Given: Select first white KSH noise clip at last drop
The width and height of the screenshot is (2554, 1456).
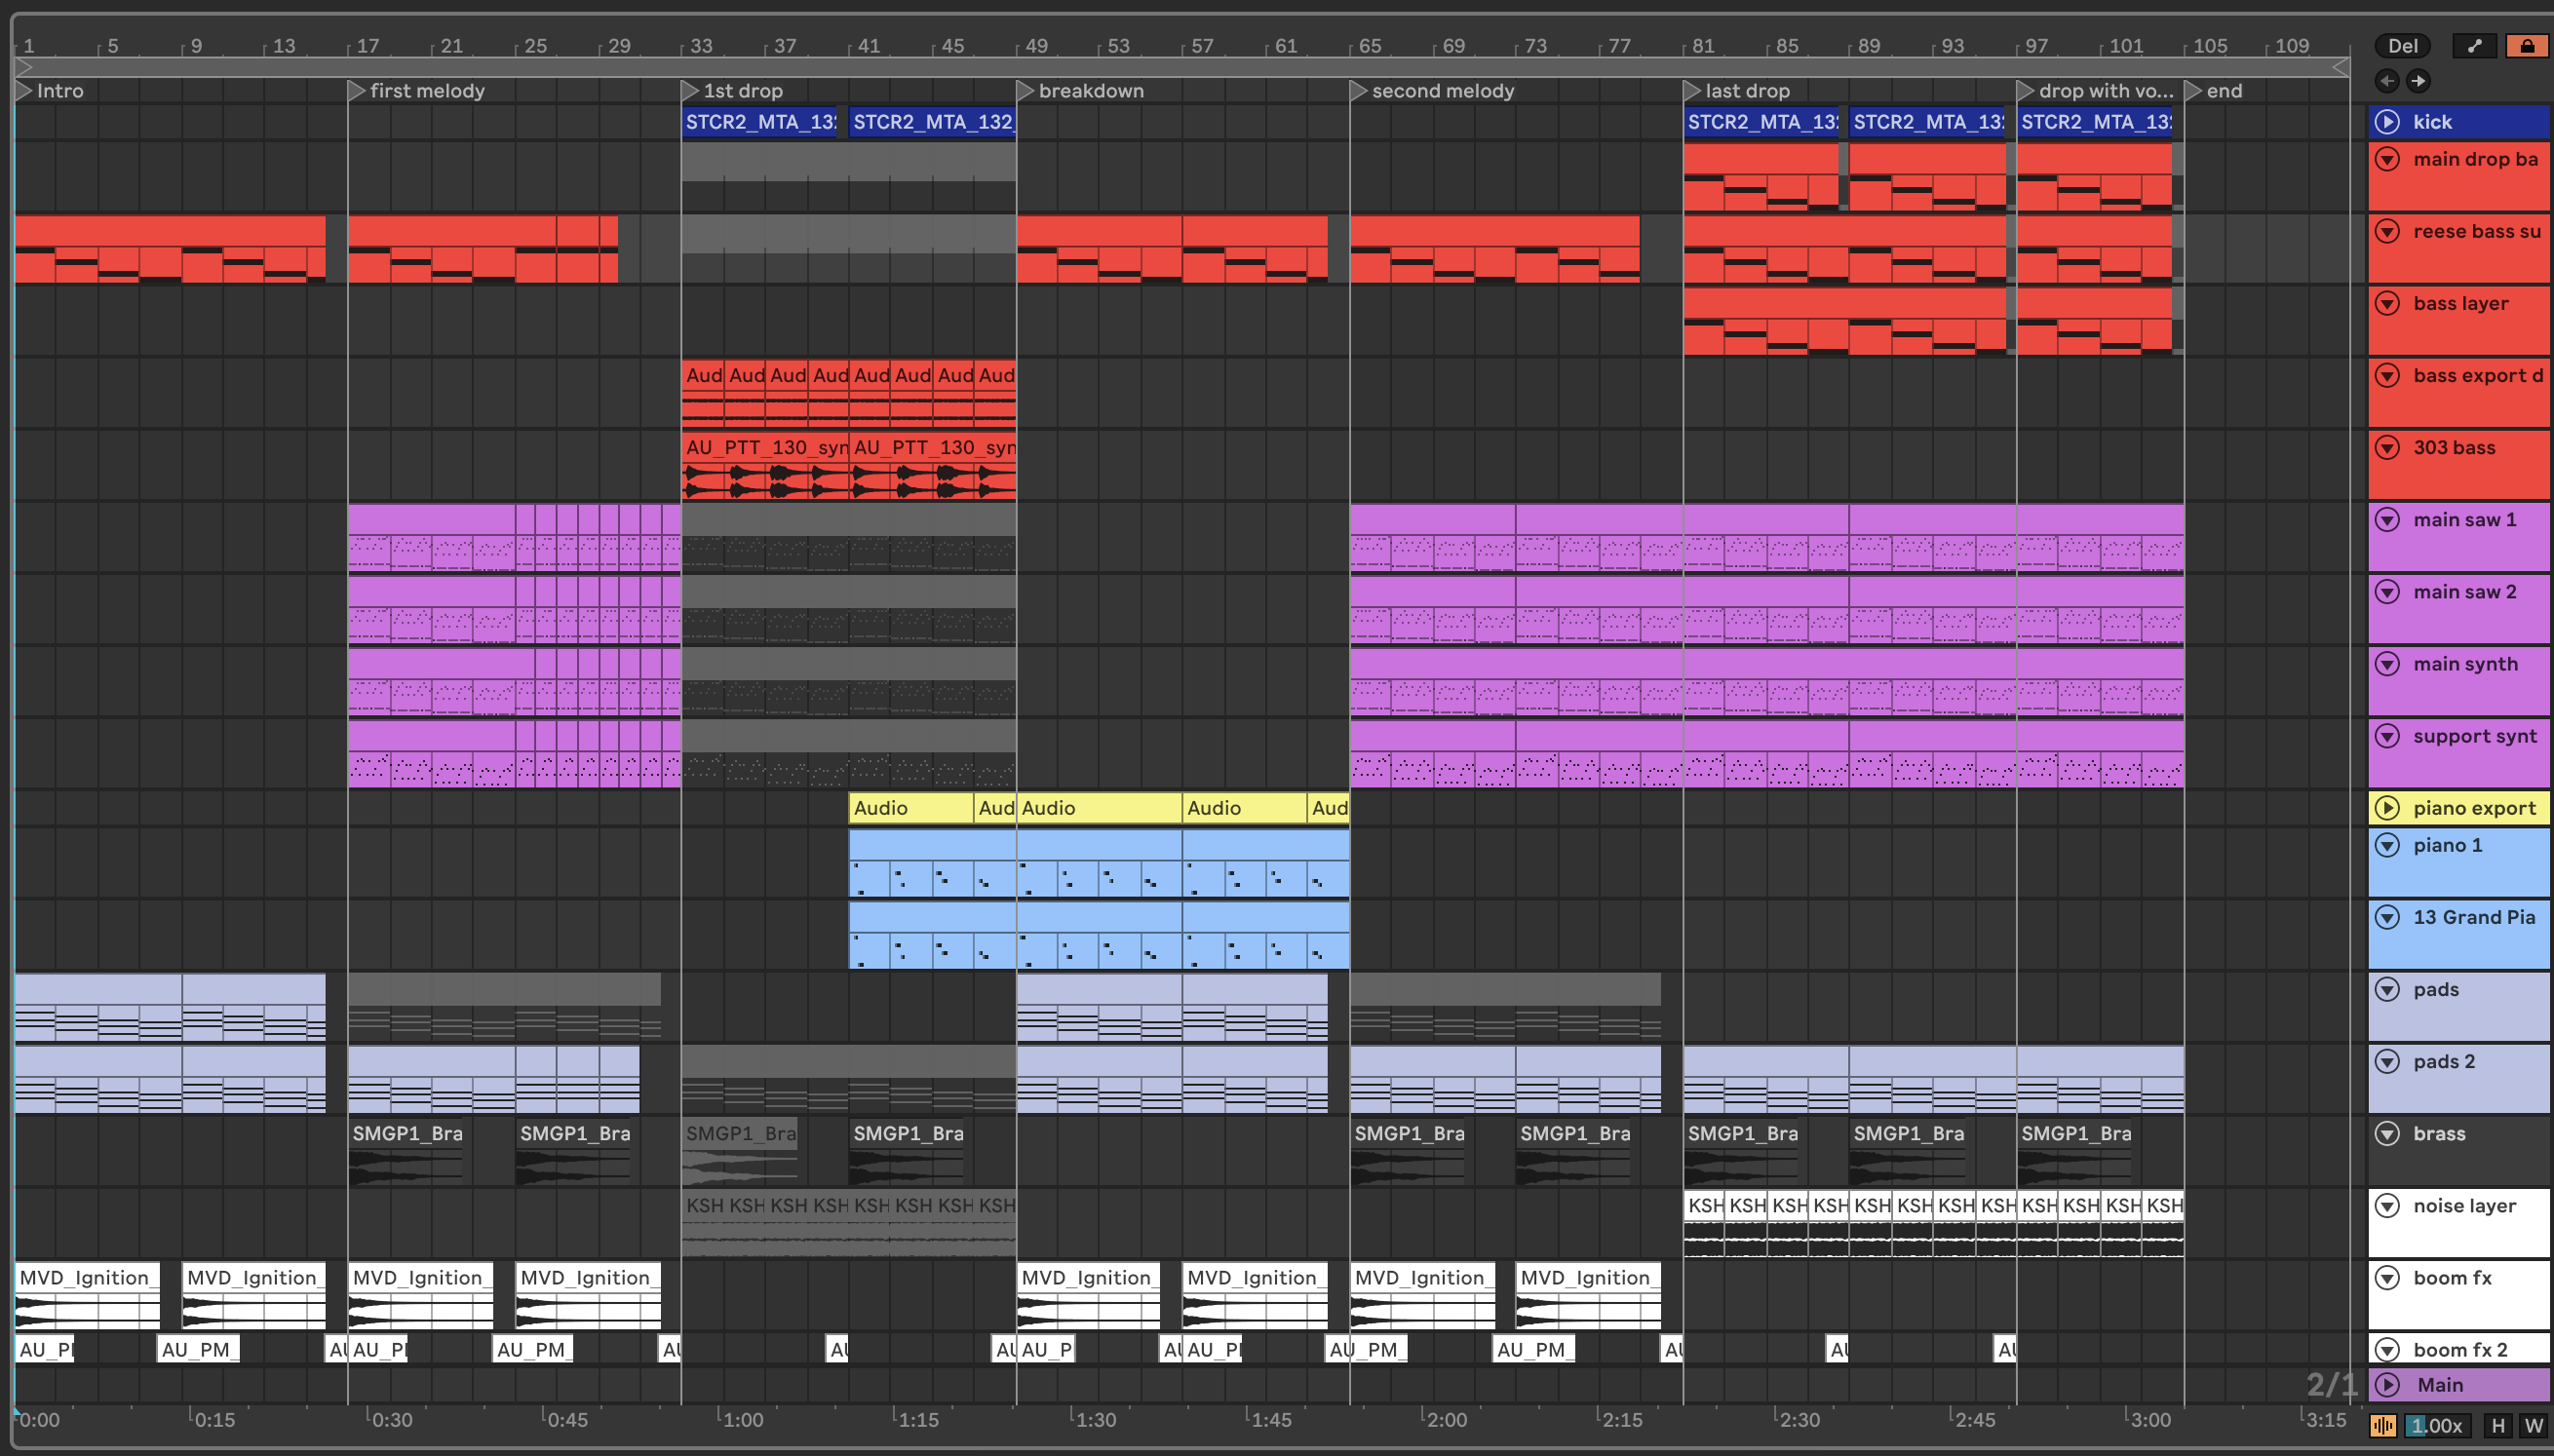Looking at the screenshot, I should [1704, 1222].
